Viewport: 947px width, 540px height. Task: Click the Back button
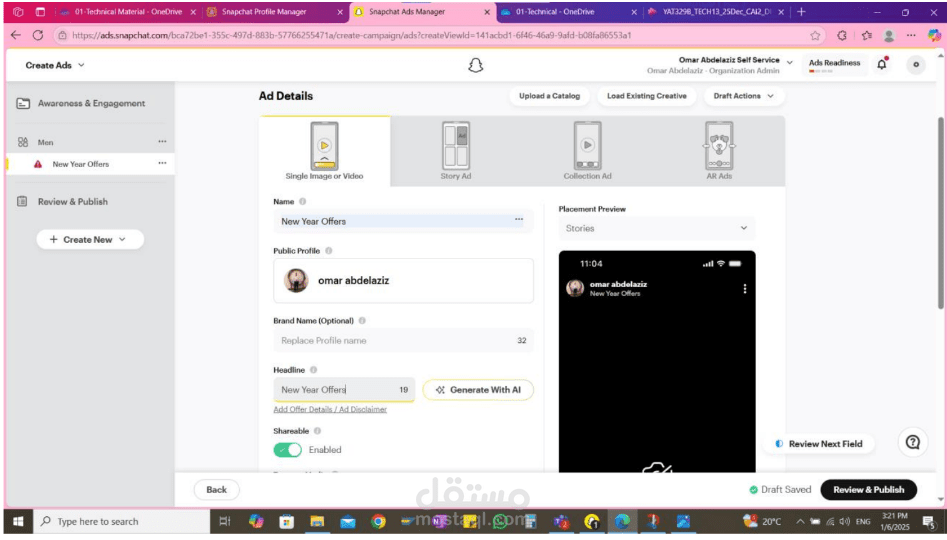click(216, 489)
